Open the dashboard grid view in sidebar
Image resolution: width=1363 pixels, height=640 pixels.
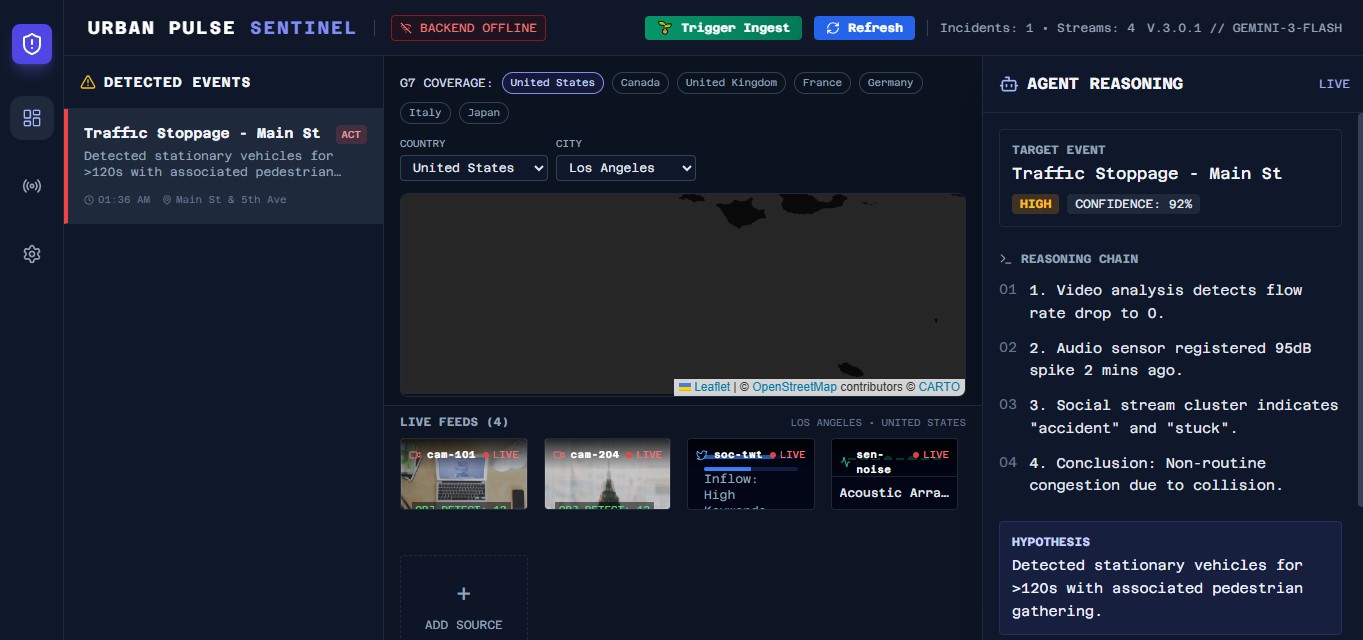32,118
